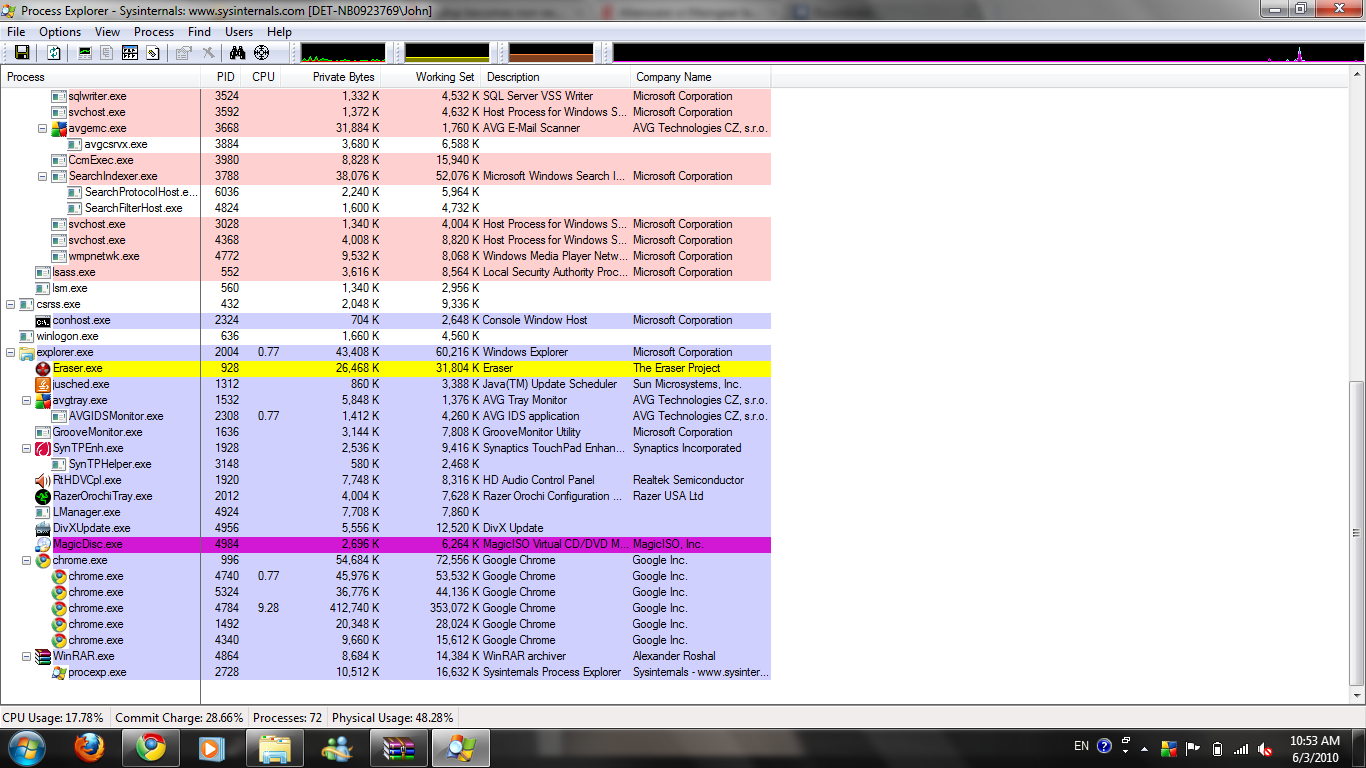Open the Process menu

click(x=154, y=32)
